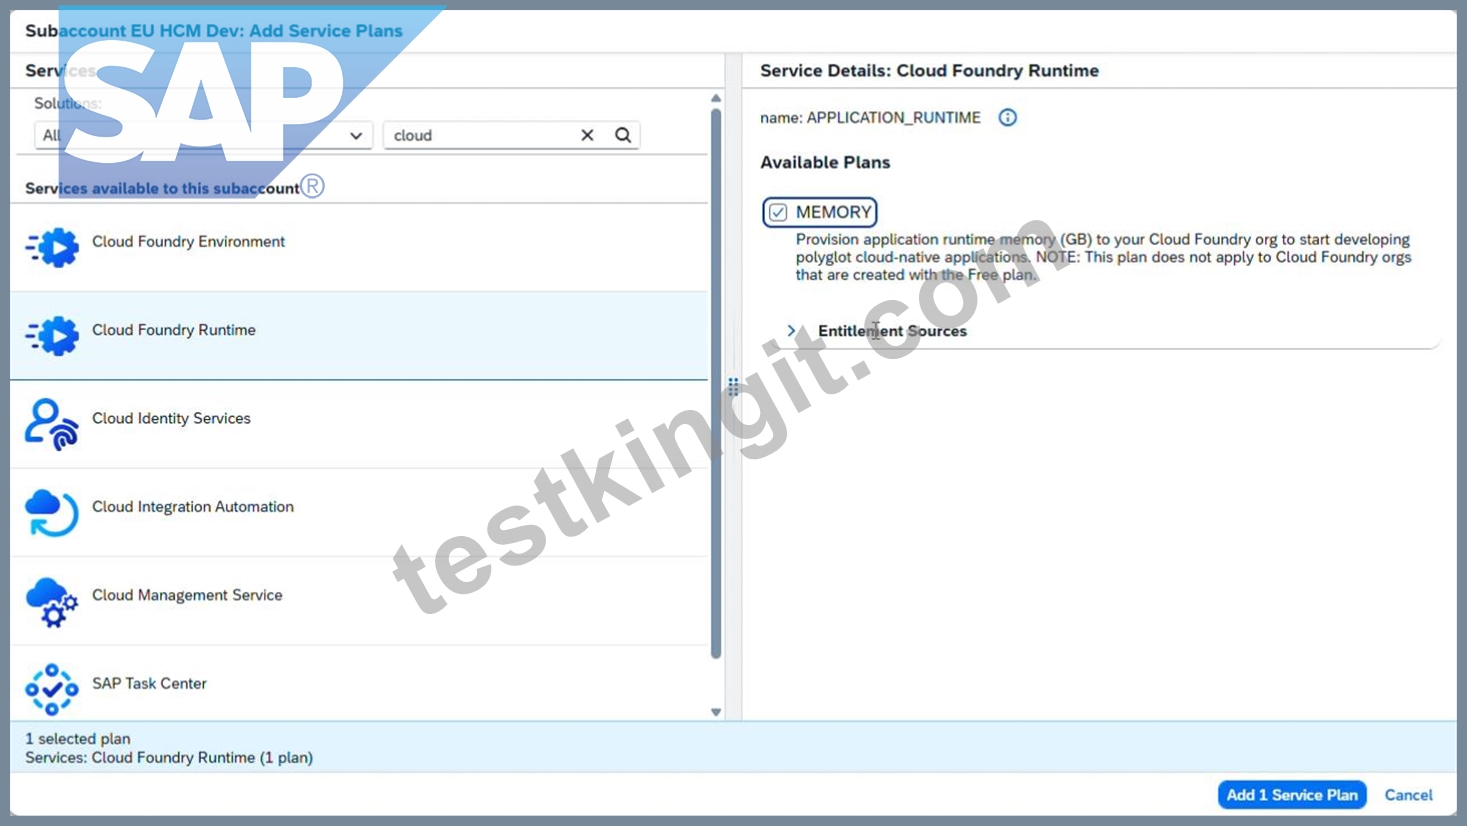Click into the cloud search input field
This screenshot has height=826, width=1467.
coord(480,135)
